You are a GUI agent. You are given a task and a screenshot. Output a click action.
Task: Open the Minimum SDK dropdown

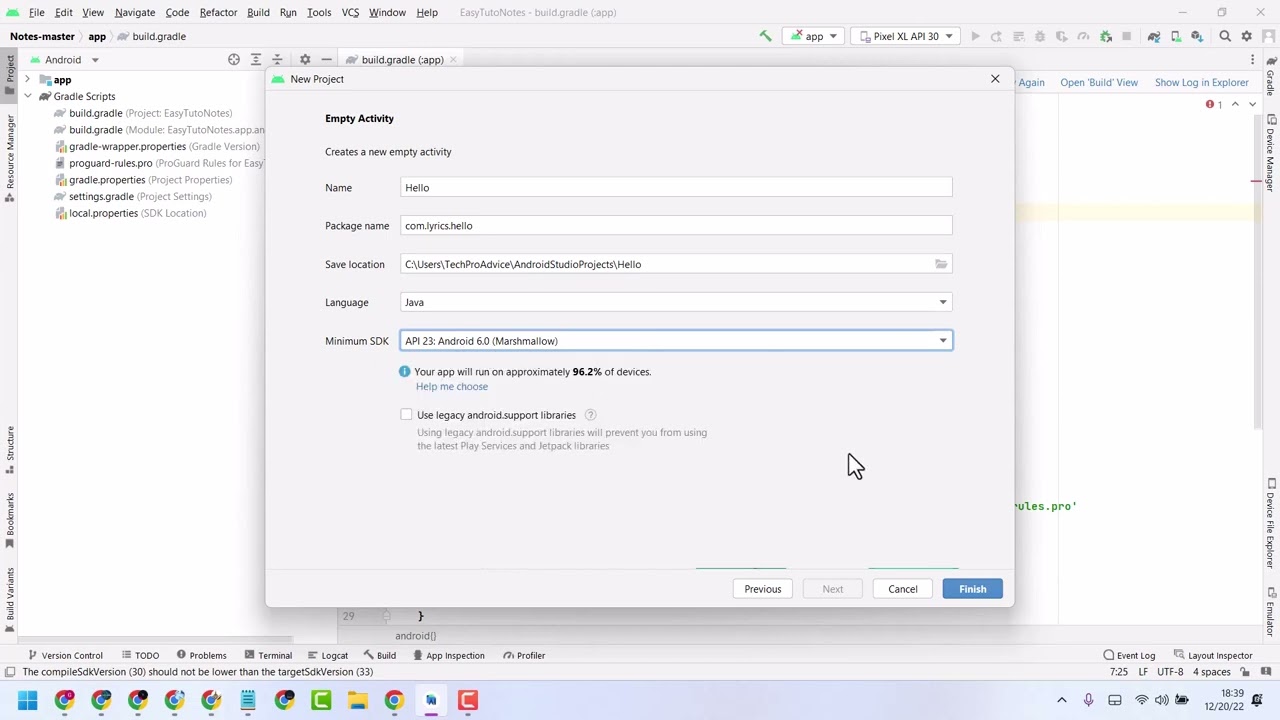pos(676,341)
